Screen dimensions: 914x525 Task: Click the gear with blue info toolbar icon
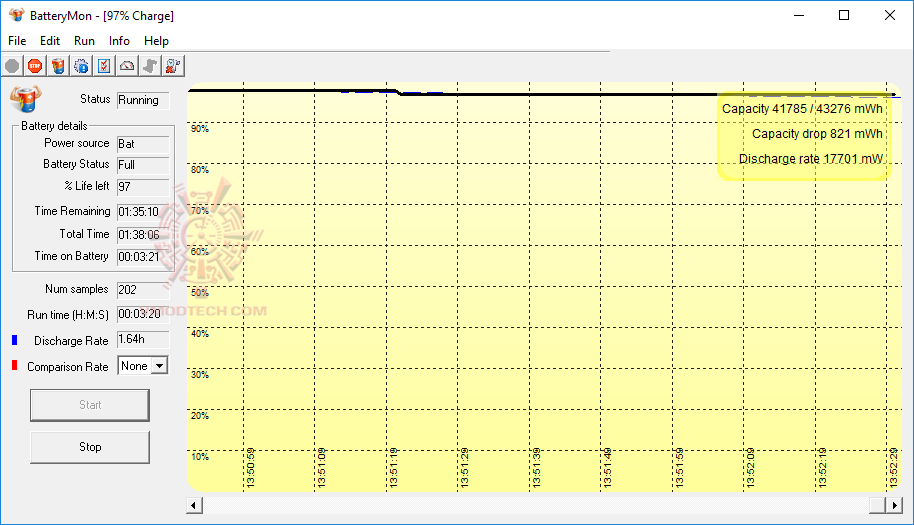tap(81, 66)
